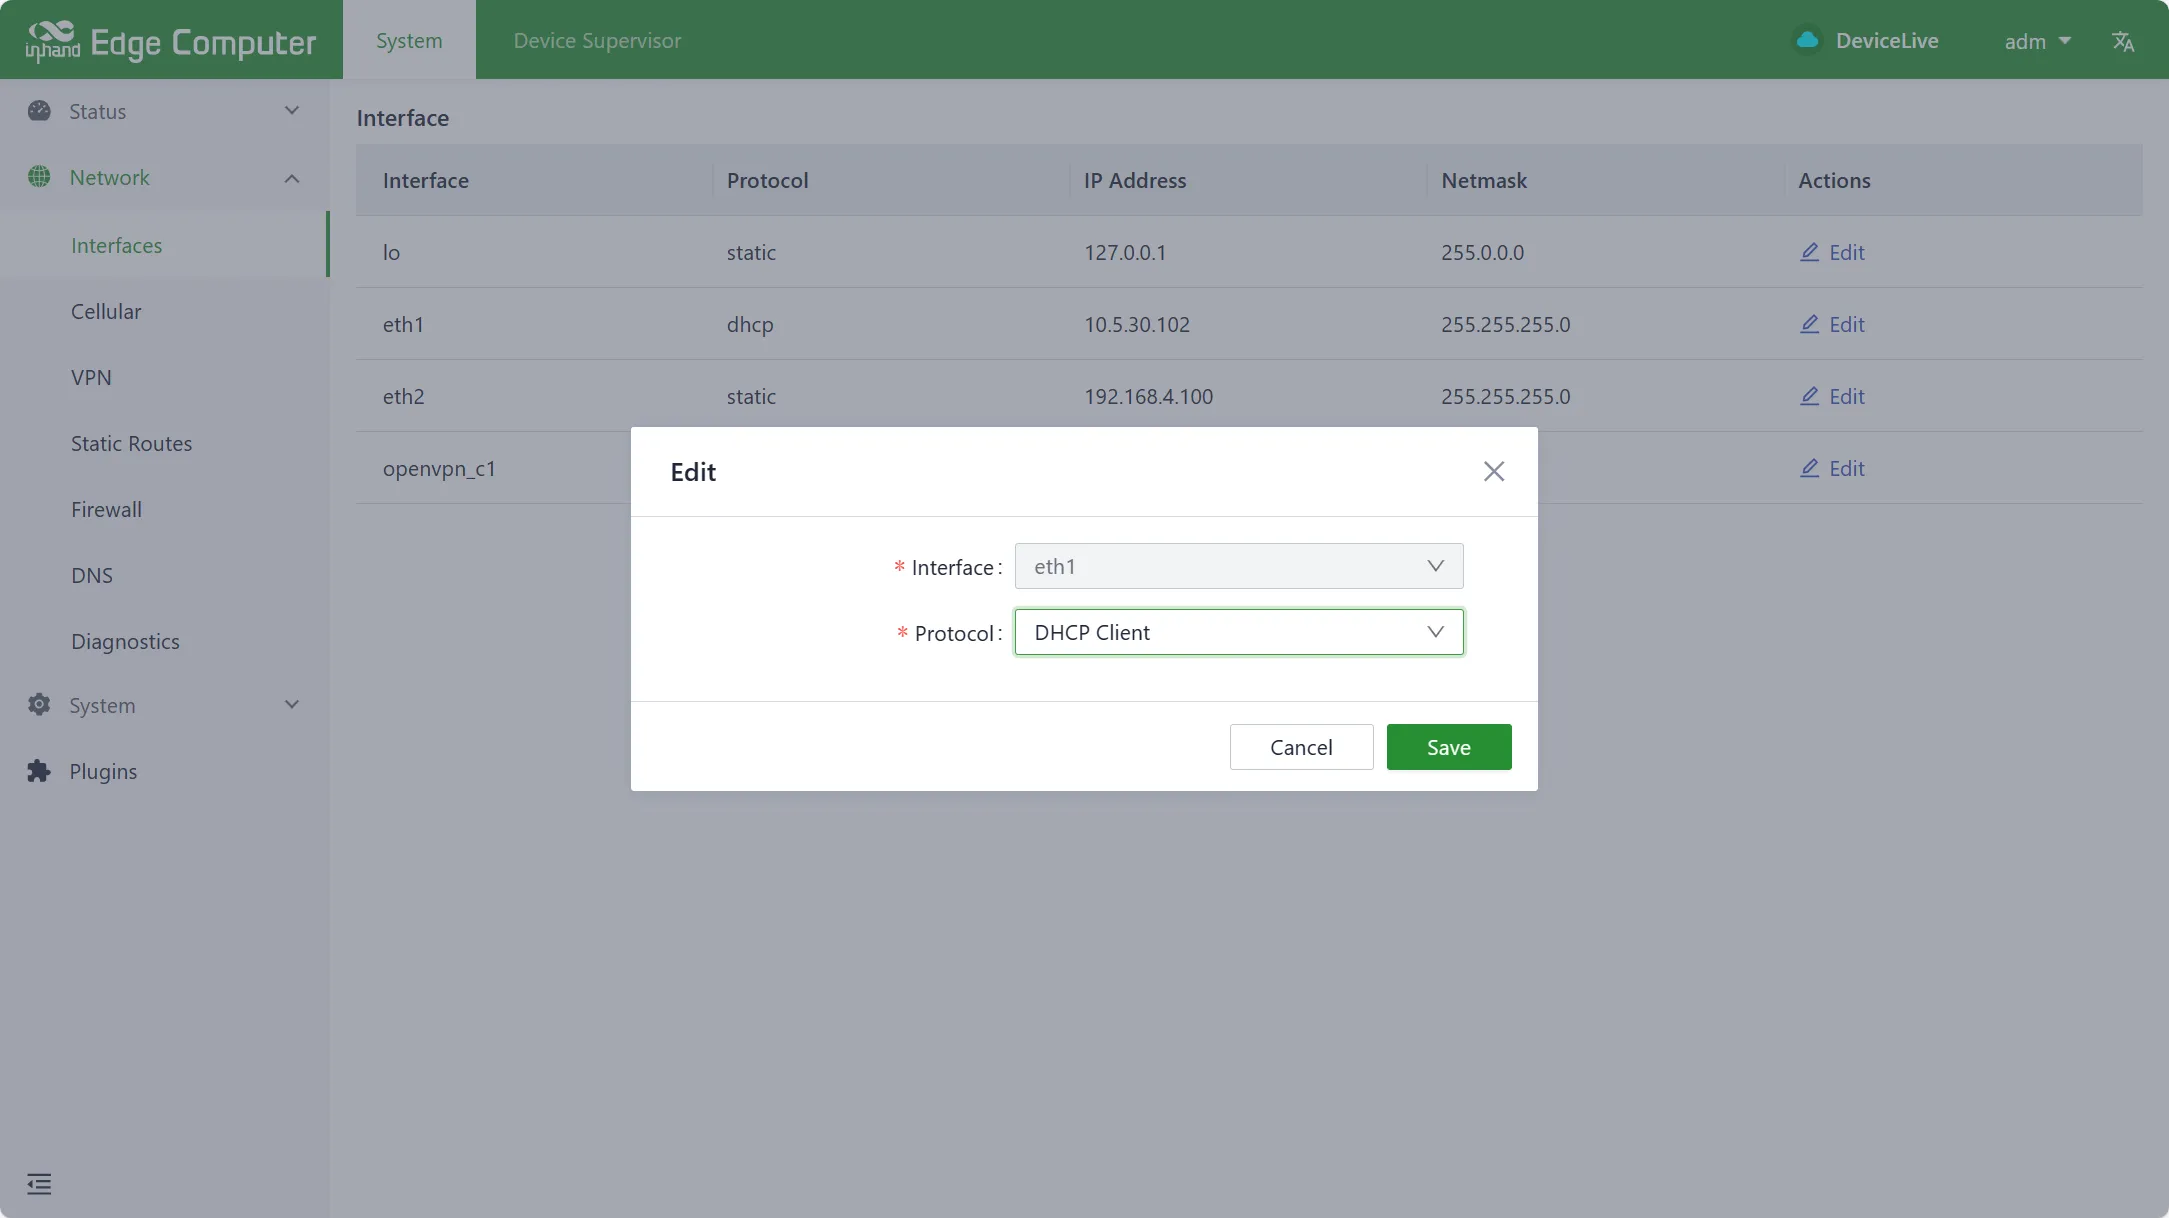Screen dimensions: 2169x1218
Task: Click the Cancel button
Action: point(1301,747)
